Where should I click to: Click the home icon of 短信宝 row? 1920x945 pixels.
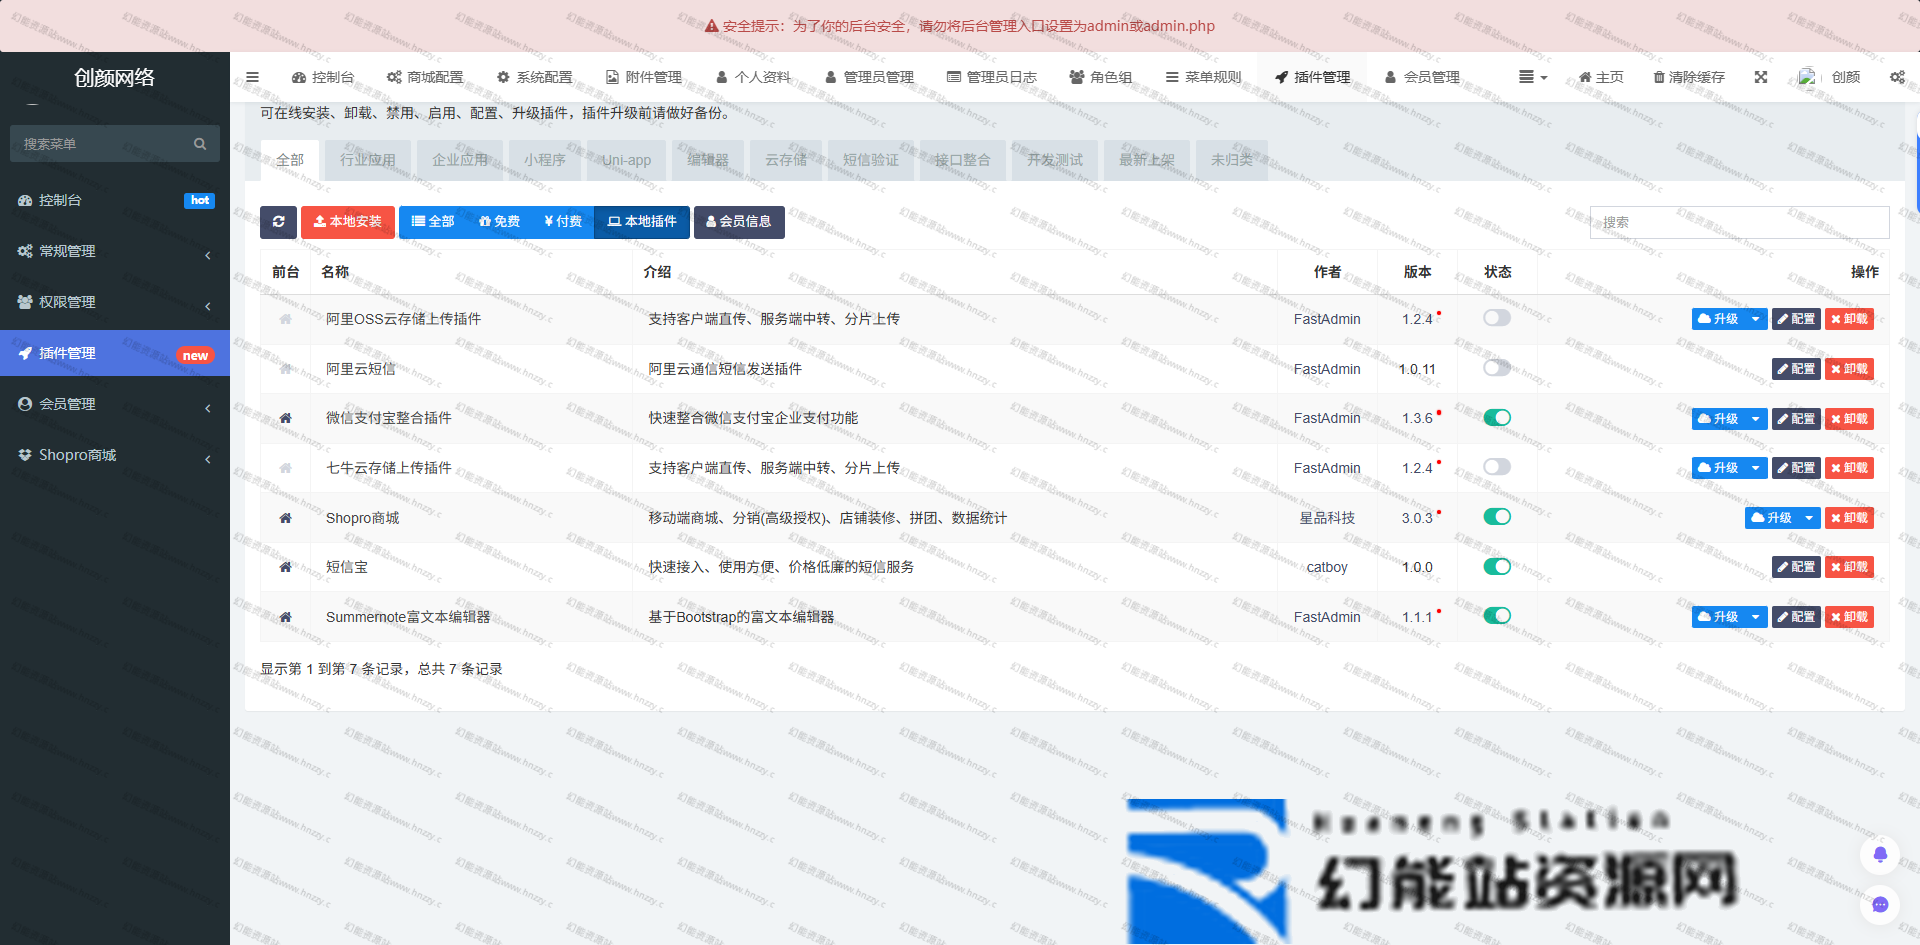click(x=285, y=567)
